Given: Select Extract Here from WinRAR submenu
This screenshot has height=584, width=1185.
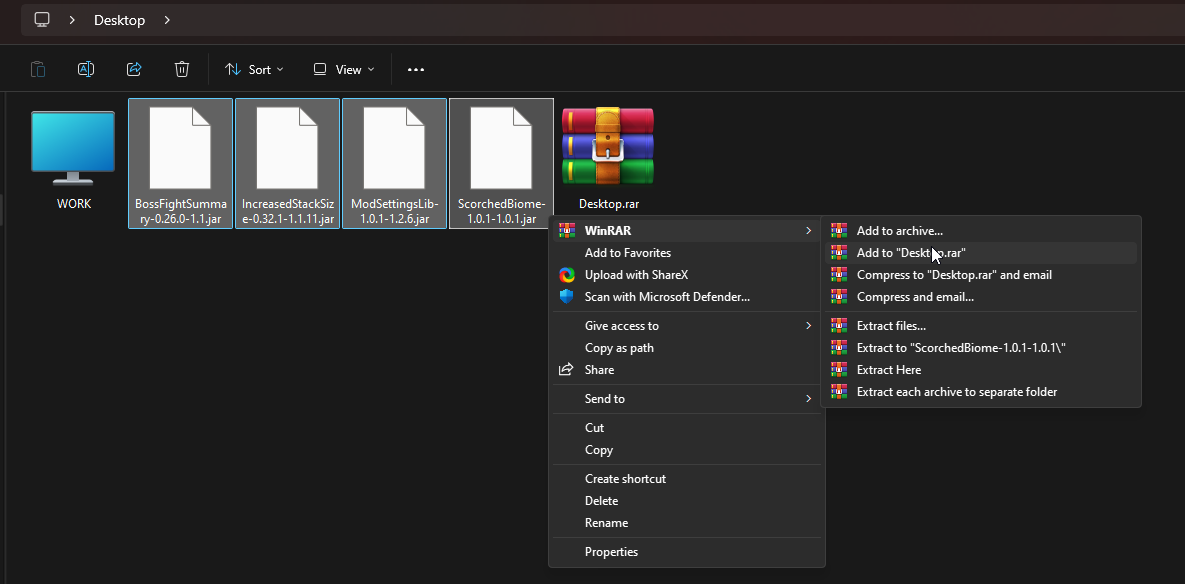Looking at the screenshot, I should 888,370.
